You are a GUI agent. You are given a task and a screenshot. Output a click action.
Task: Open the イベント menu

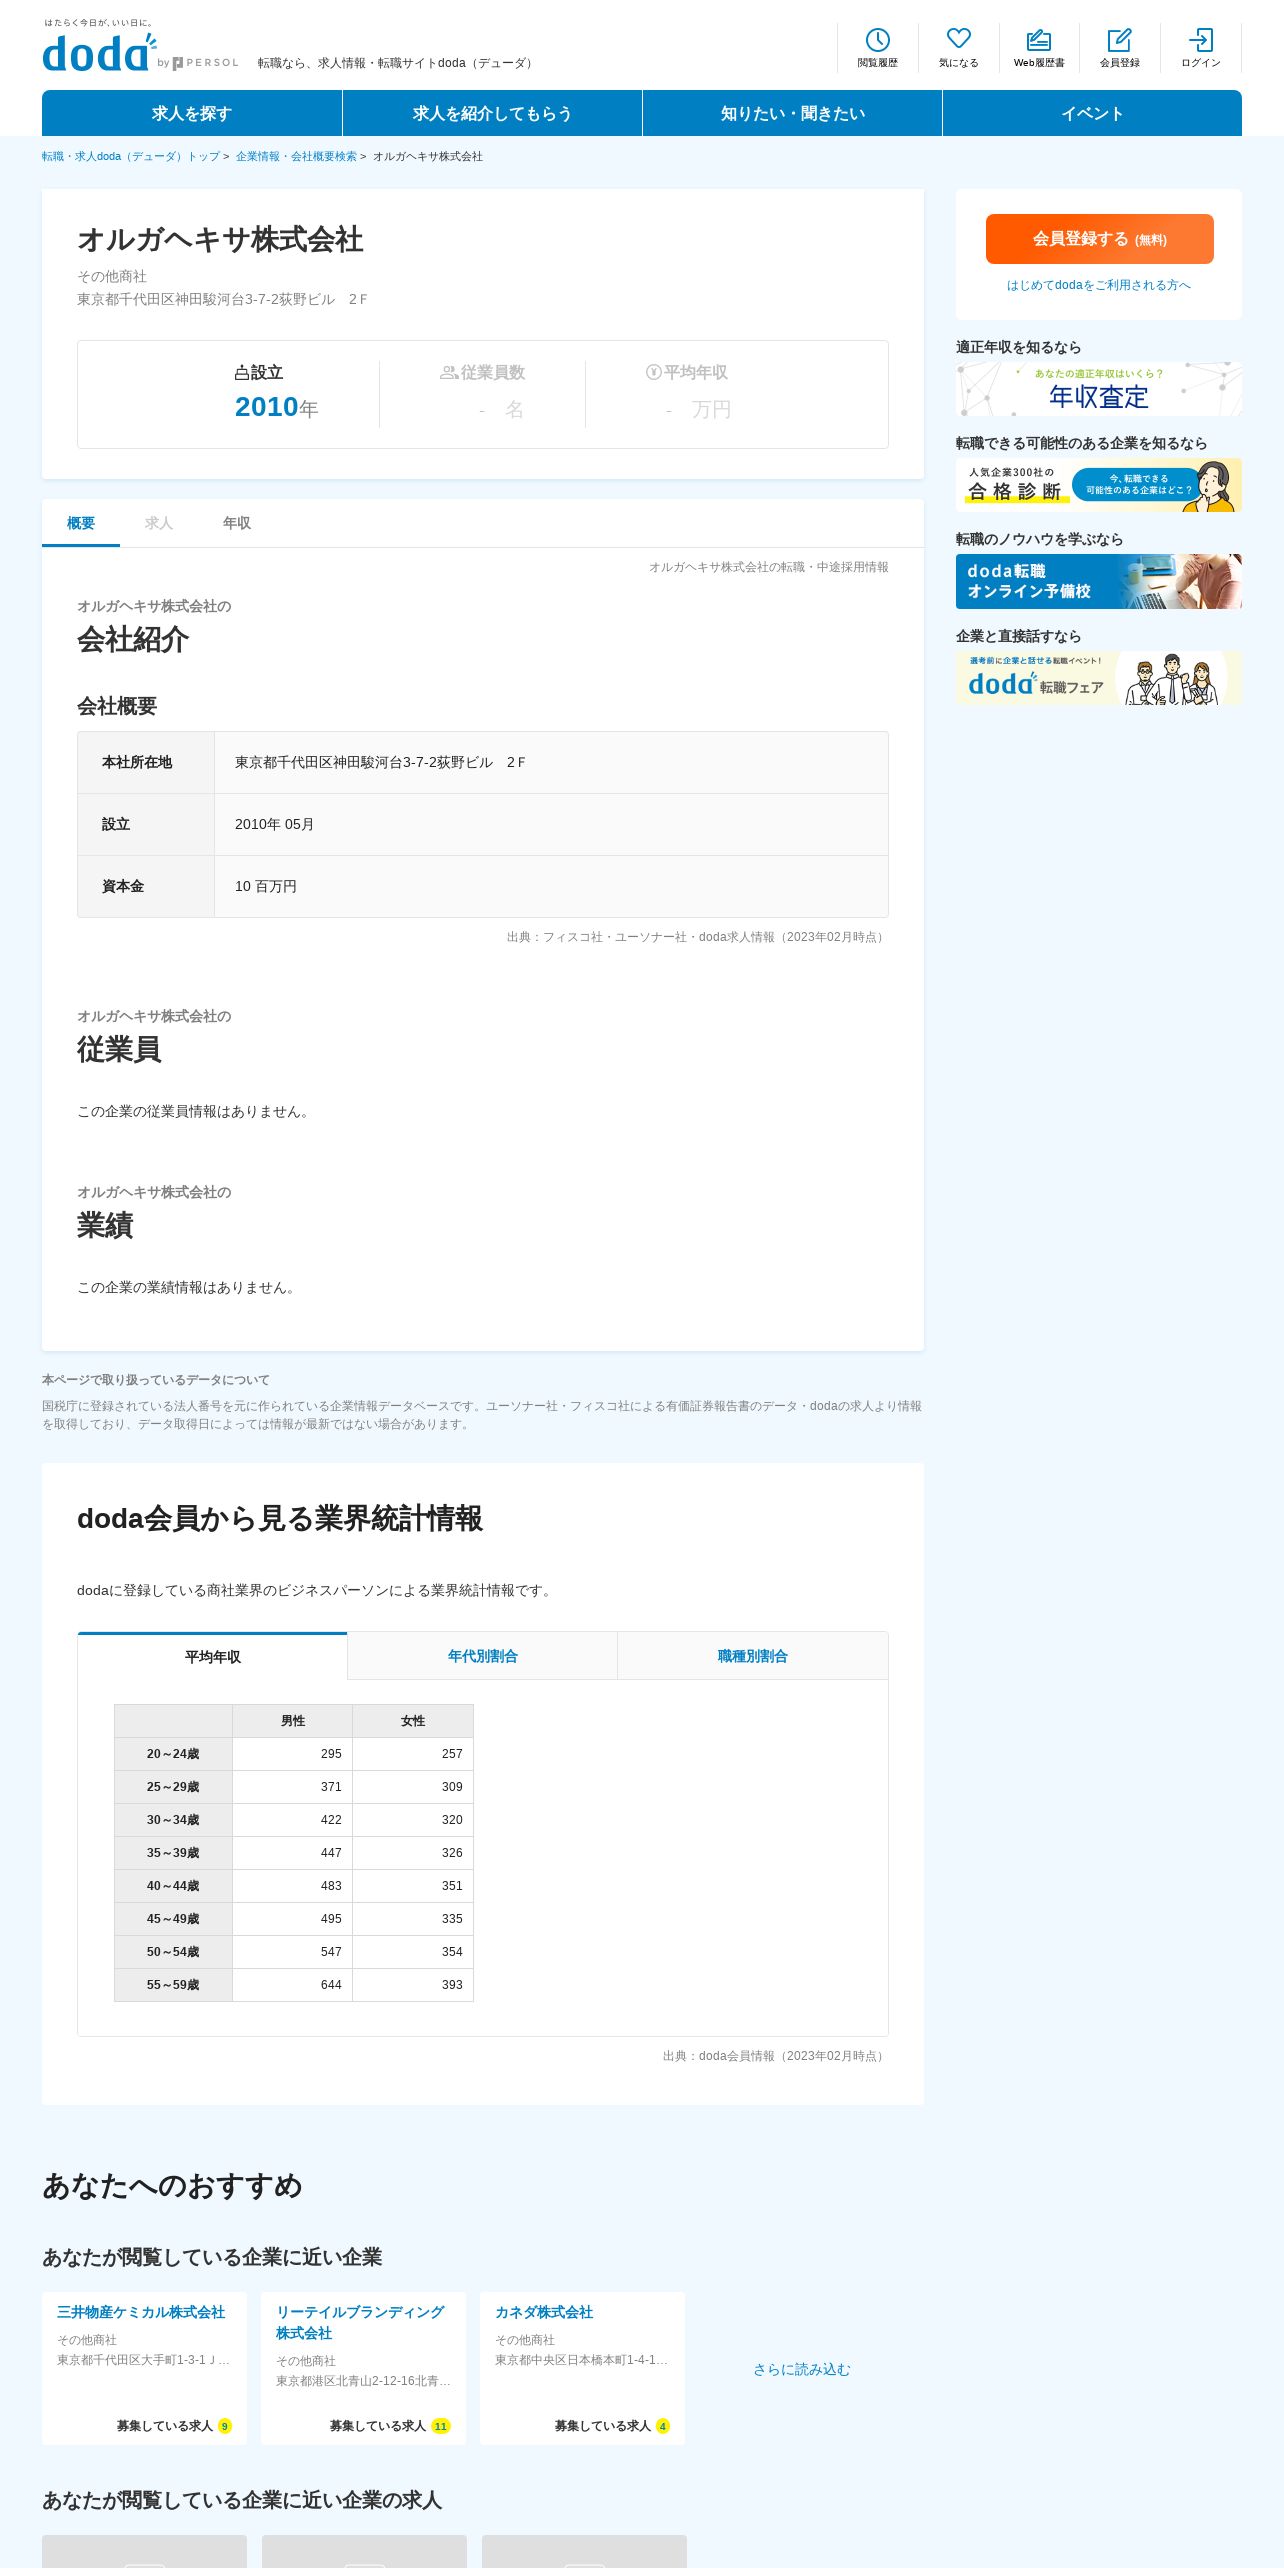[x=1092, y=113]
